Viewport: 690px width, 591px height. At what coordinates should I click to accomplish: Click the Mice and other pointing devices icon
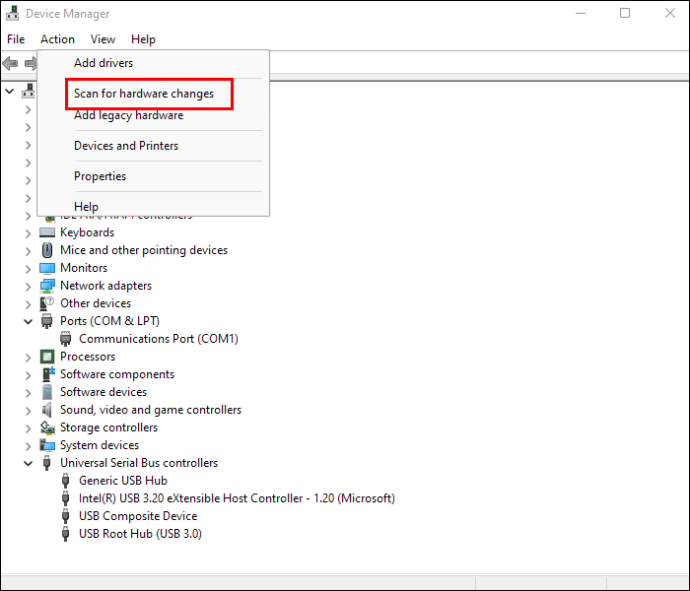(47, 250)
